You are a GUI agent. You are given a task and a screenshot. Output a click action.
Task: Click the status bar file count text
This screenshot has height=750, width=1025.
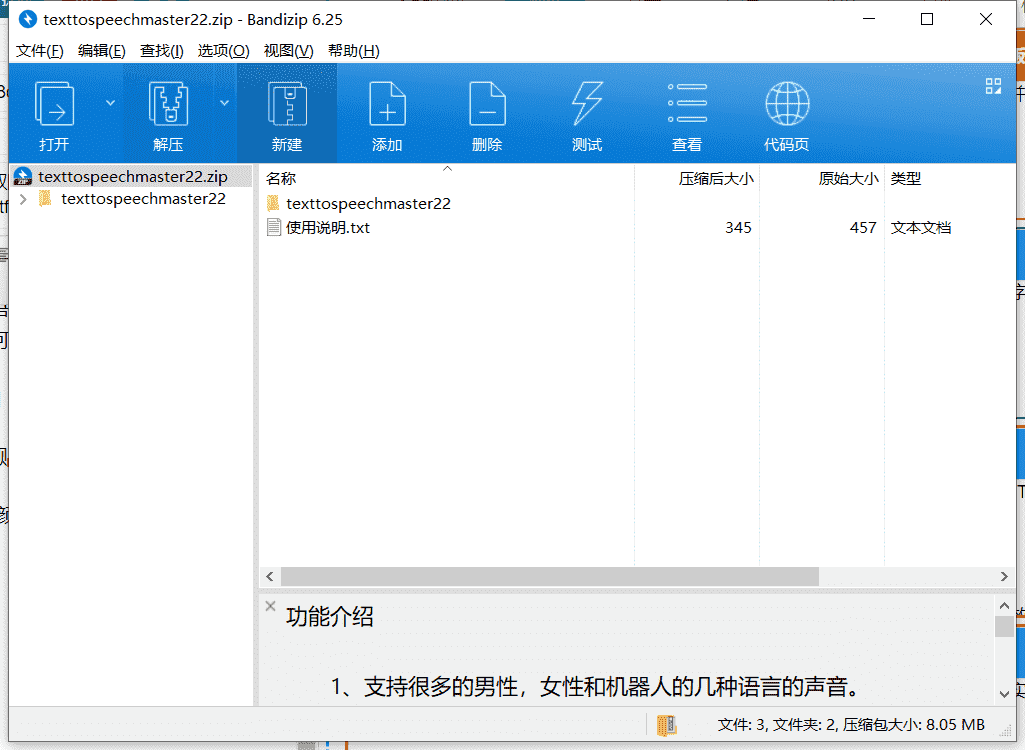click(851, 724)
